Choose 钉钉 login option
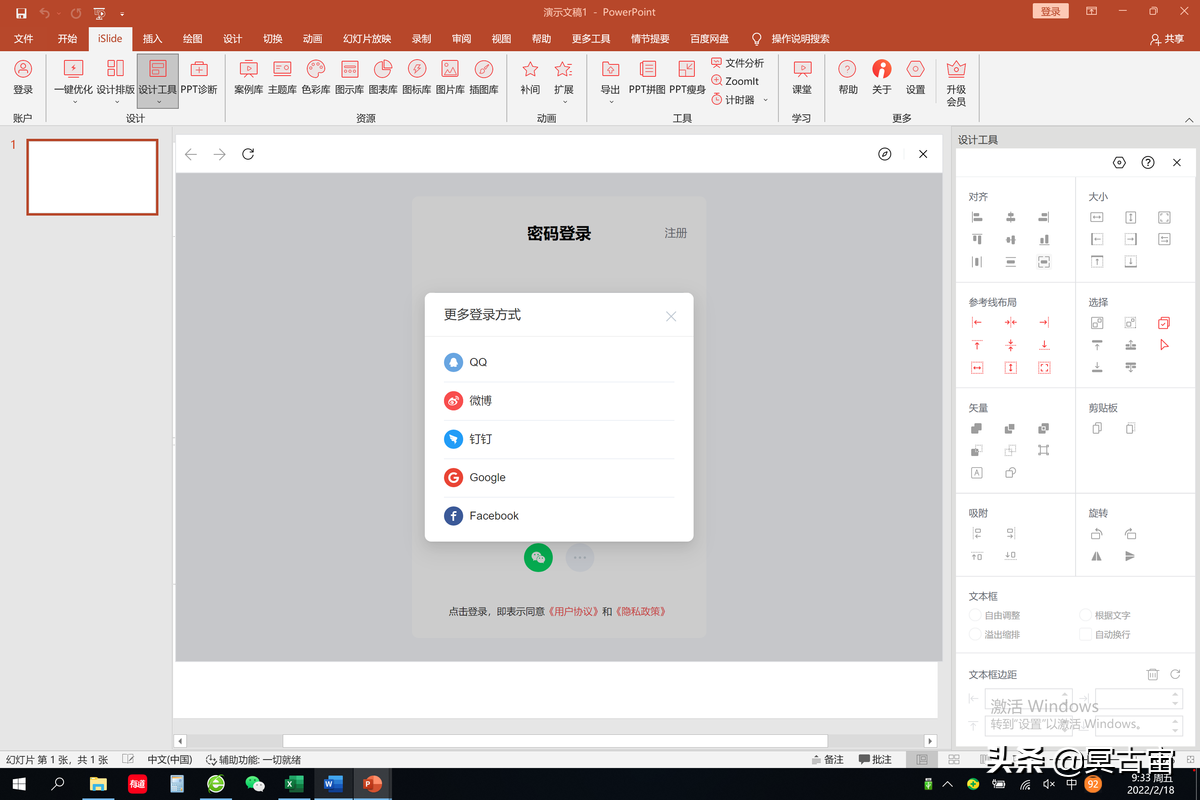Image resolution: width=1200 pixels, height=800 pixels. click(x=559, y=439)
